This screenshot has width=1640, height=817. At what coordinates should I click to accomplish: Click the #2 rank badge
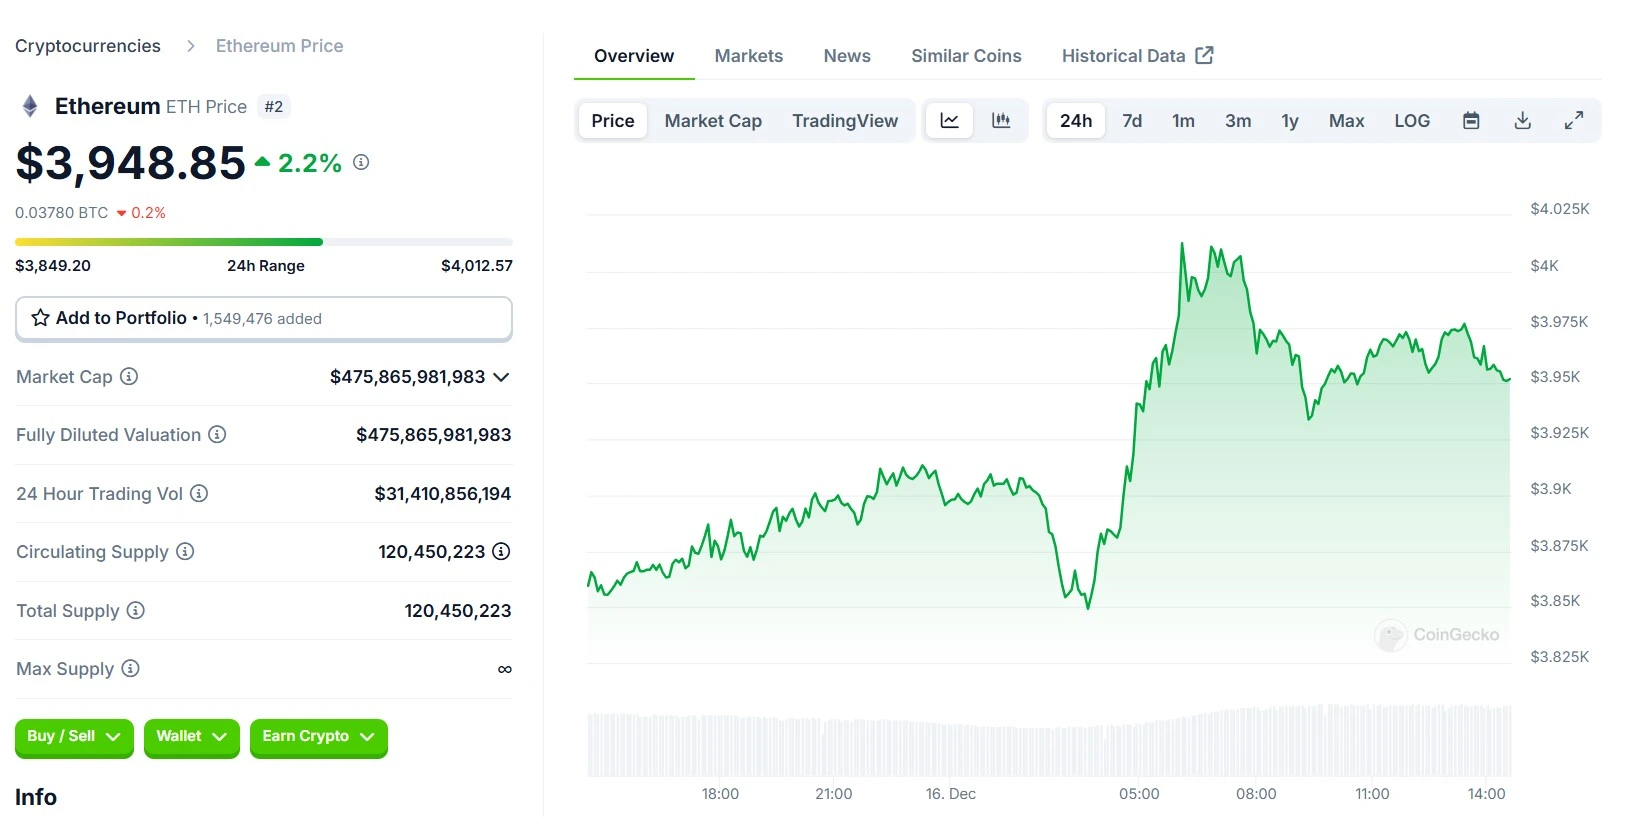click(x=274, y=107)
